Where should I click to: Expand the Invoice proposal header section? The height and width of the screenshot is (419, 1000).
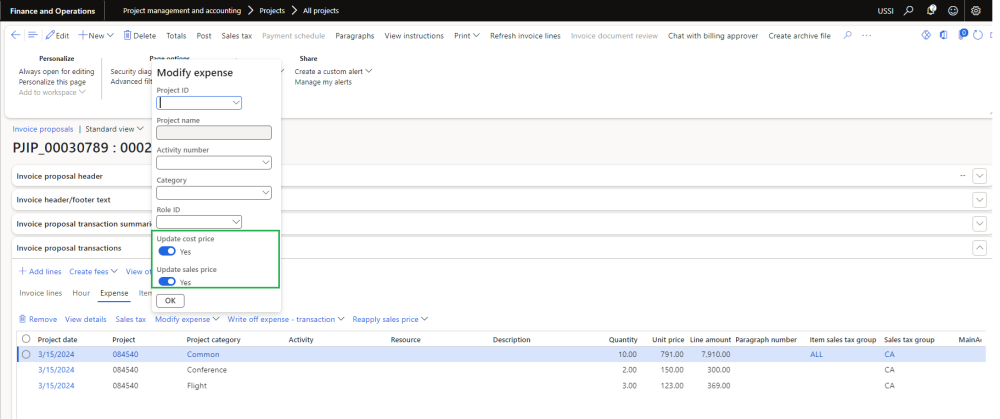click(x=980, y=176)
